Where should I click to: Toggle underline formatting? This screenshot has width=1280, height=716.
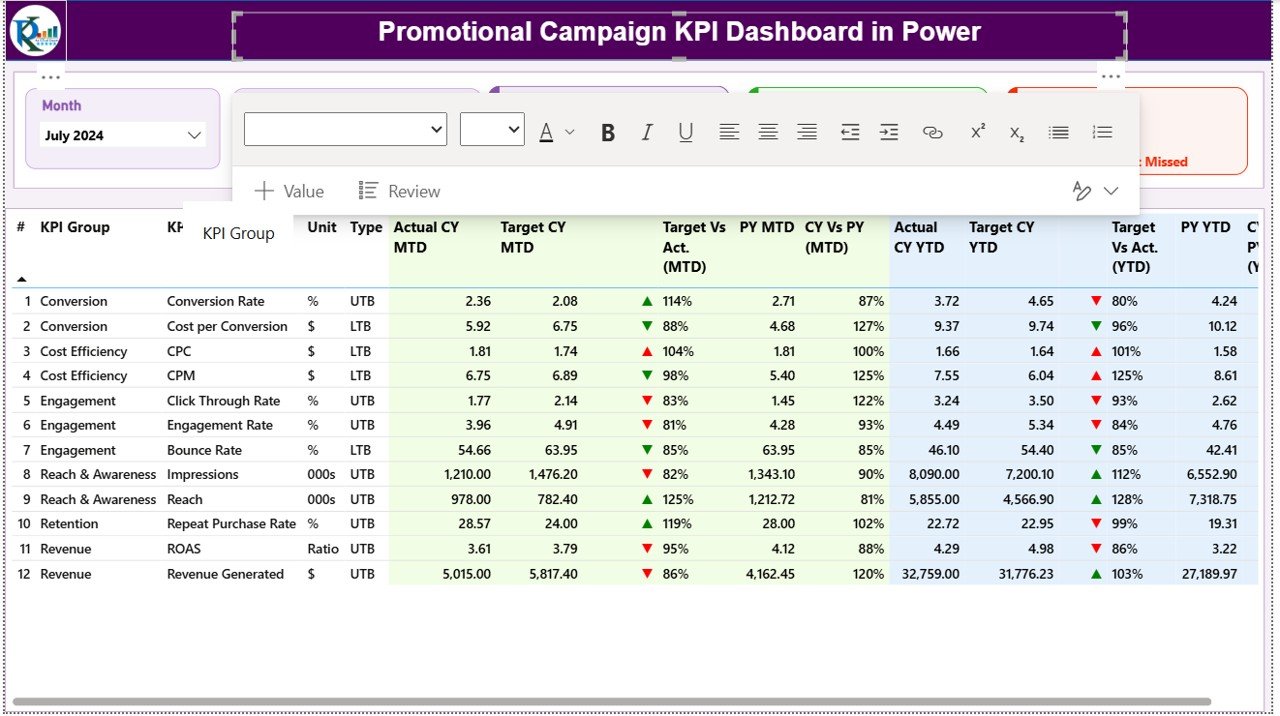click(685, 131)
